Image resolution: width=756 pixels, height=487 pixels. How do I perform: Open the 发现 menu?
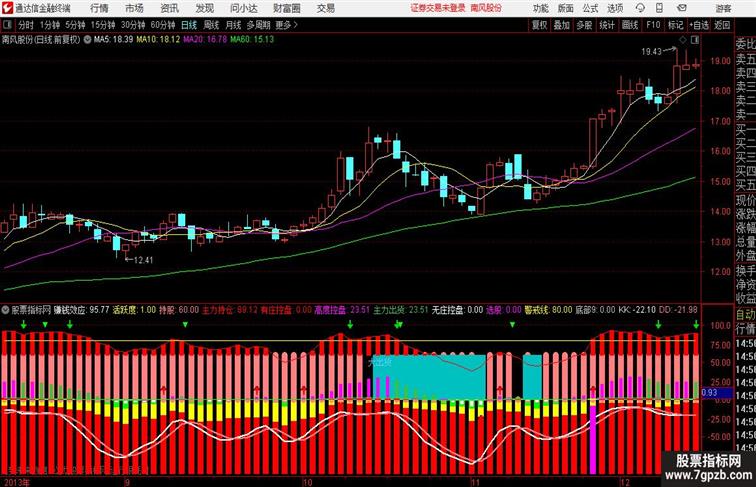point(205,8)
